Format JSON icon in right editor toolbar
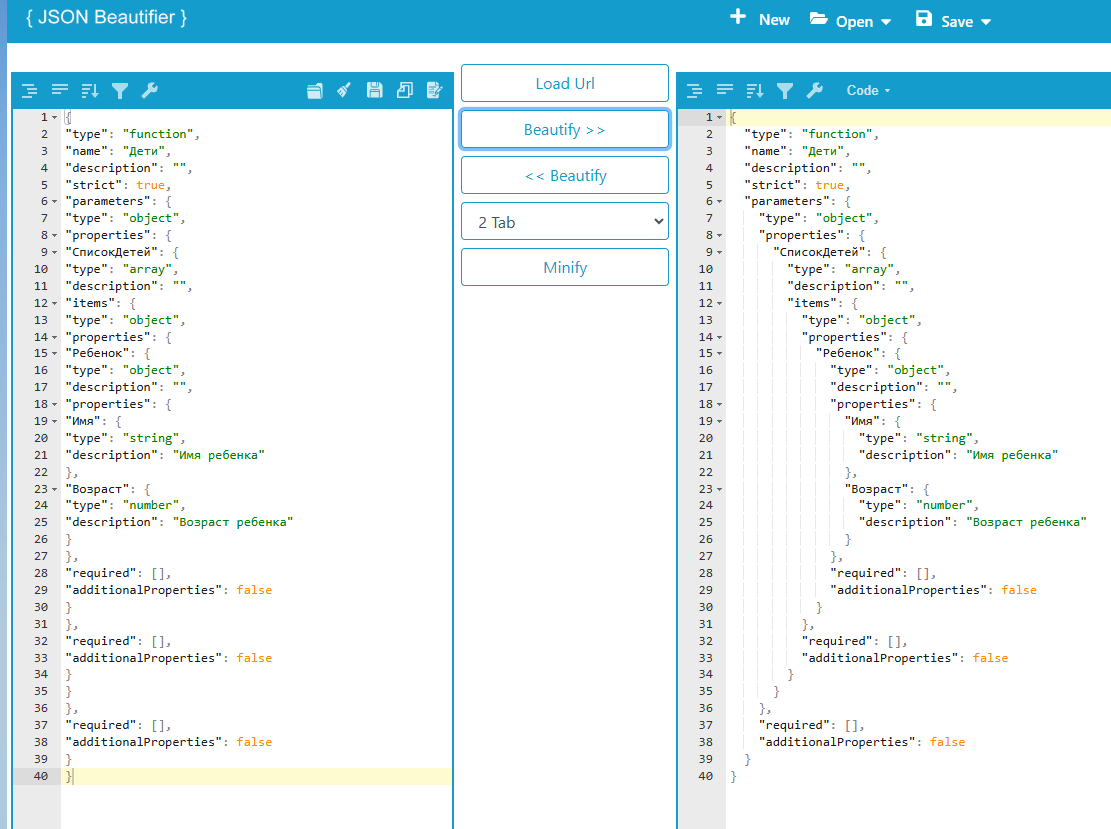The image size is (1111, 829). tap(694, 91)
